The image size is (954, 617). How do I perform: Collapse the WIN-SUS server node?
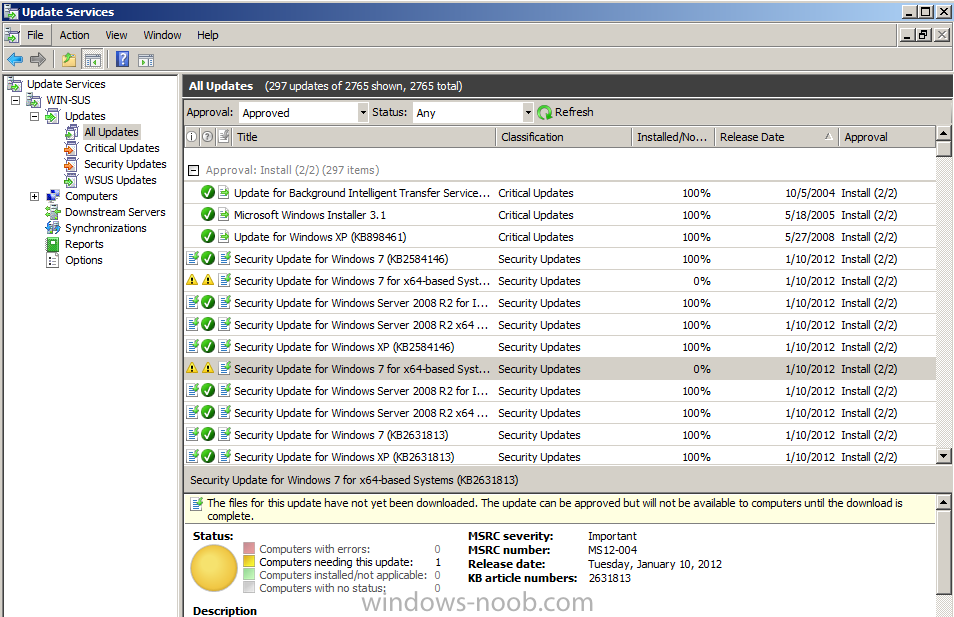15,100
